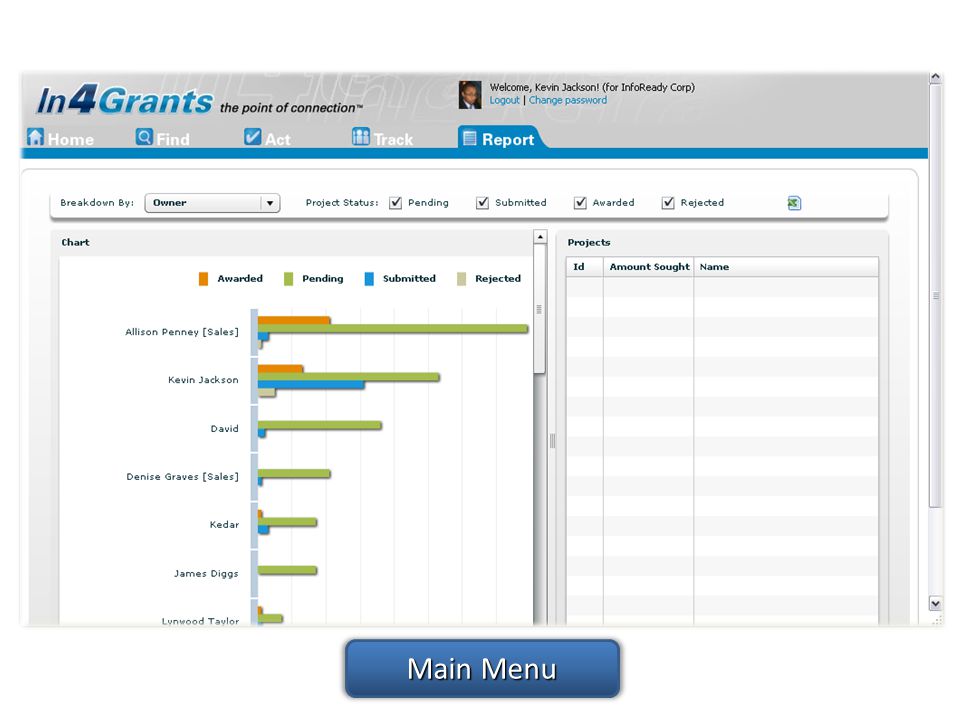Viewport: 960px width, 720px height.
Task: Click the Awarded legend label
Action: tap(240, 279)
